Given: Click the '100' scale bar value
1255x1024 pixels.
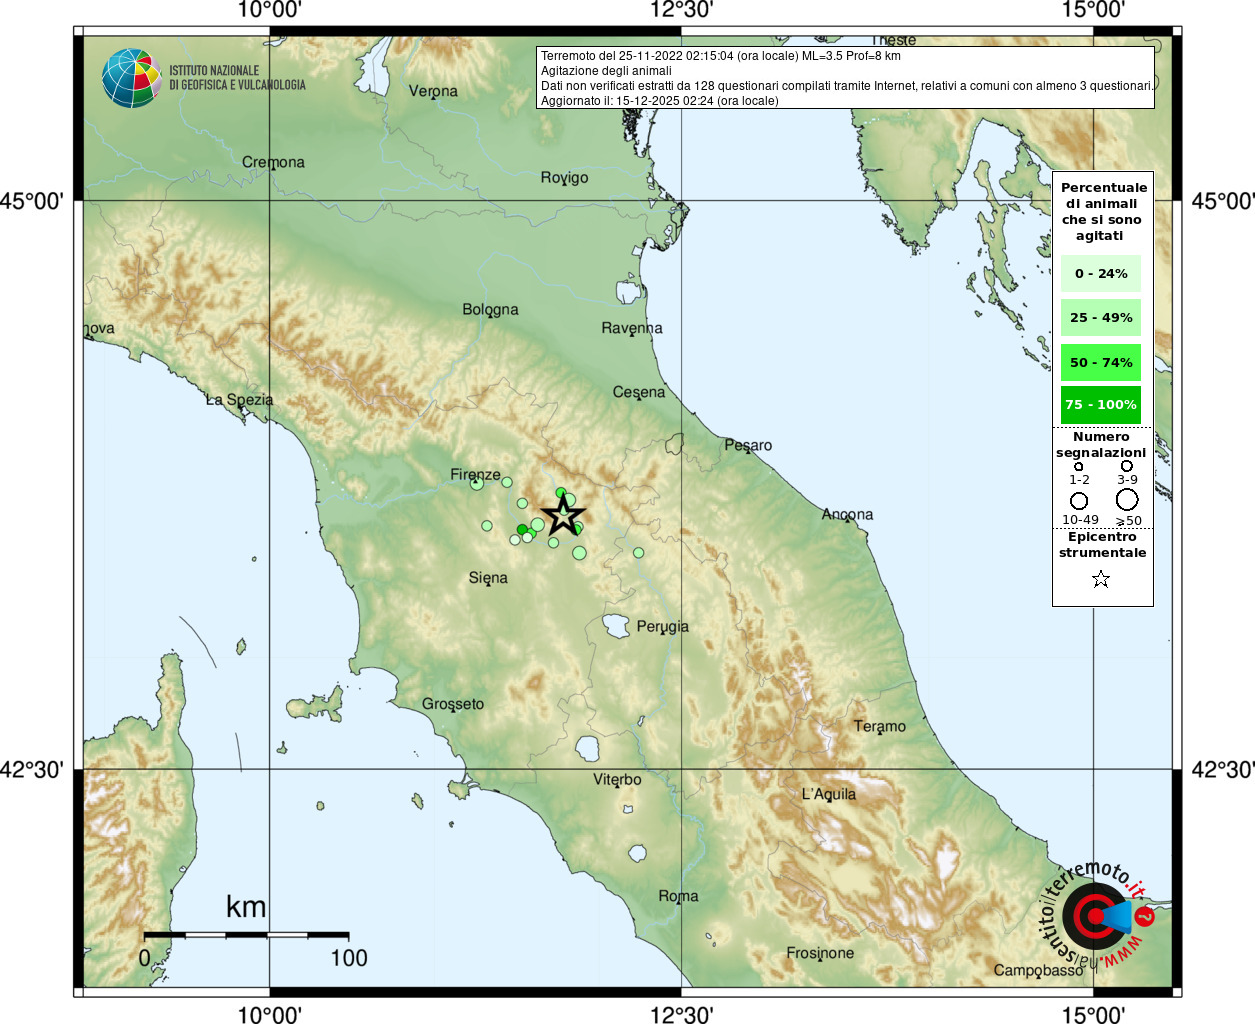Looking at the screenshot, I should coord(349,958).
